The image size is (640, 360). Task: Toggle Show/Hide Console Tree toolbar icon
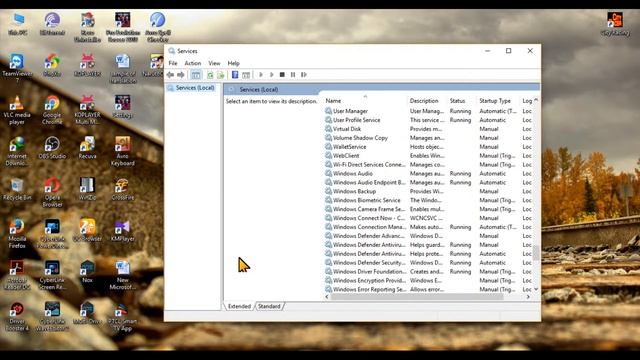(196, 75)
